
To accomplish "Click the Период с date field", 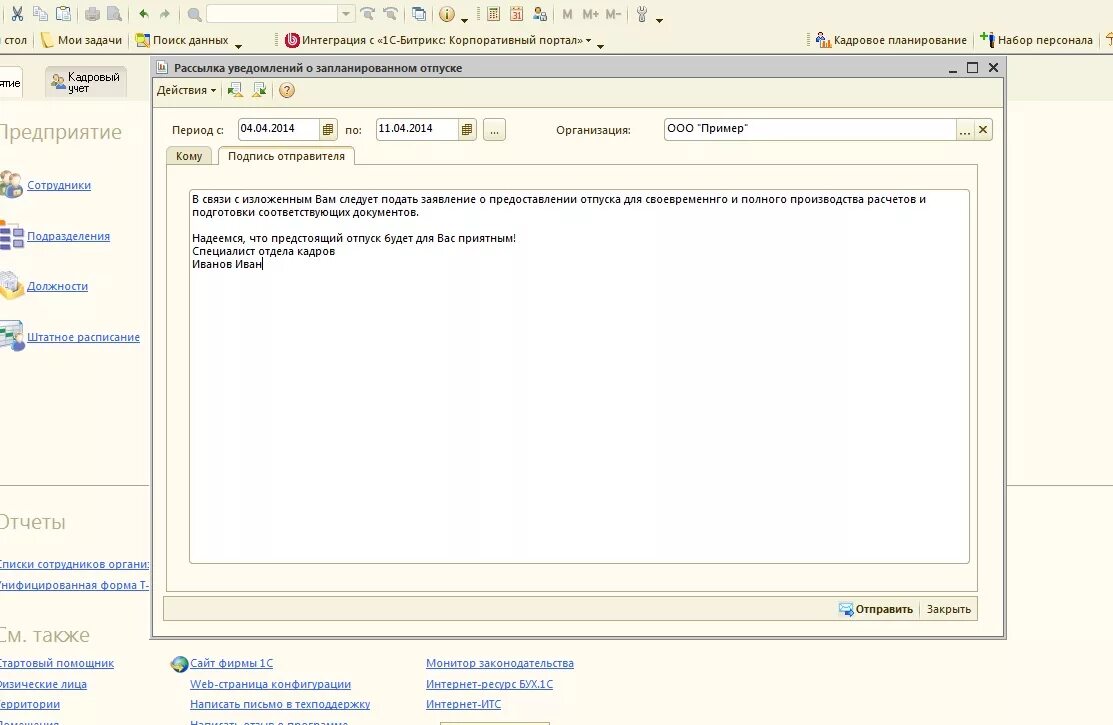I will tap(278, 129).
